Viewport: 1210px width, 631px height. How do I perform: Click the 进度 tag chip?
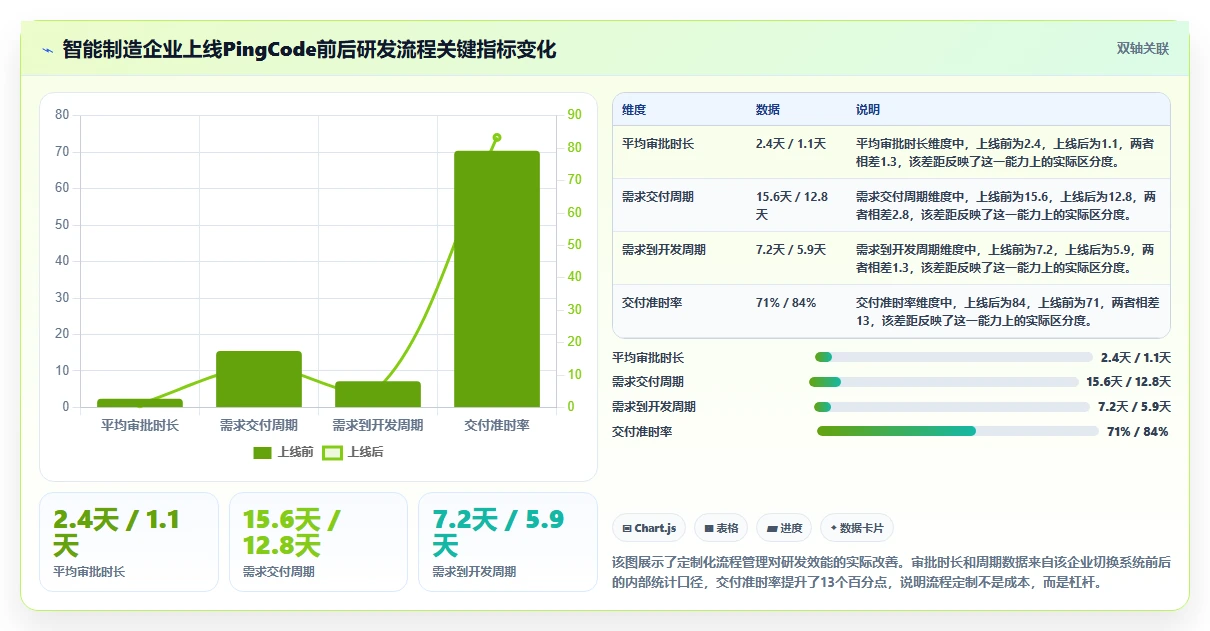784,528
